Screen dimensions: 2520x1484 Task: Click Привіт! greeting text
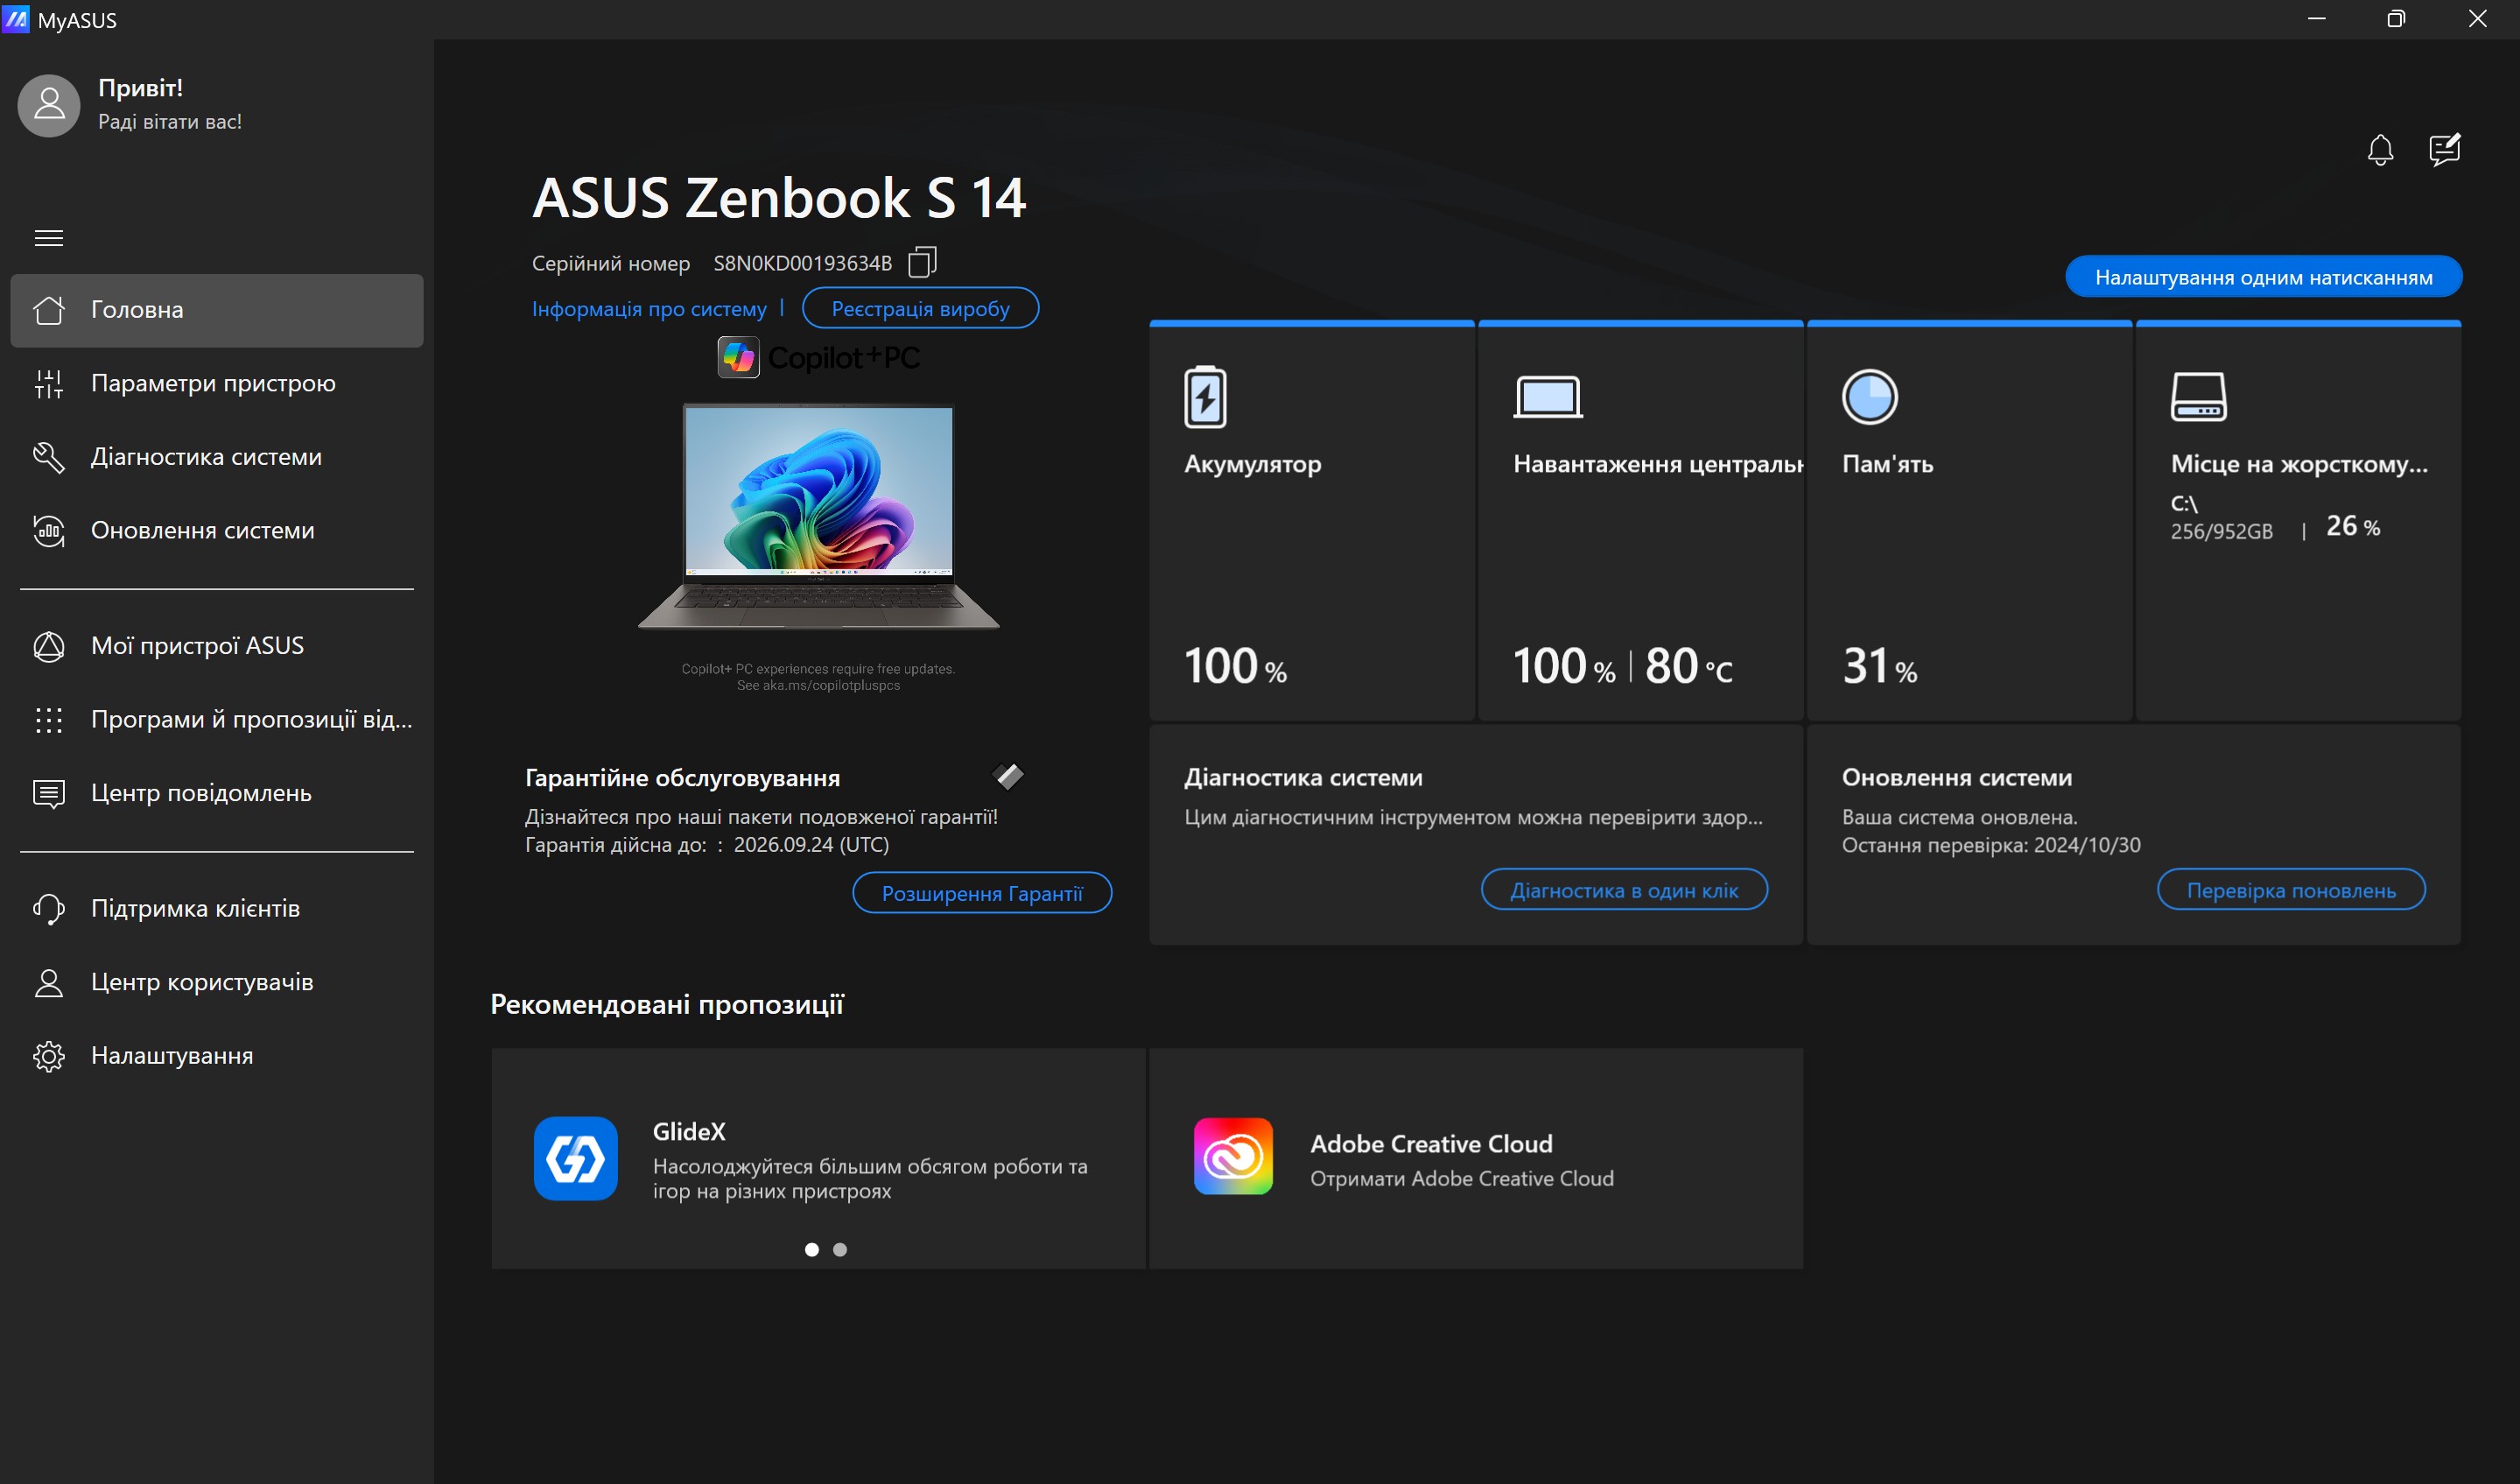pyautogui.click(x=140, y=88)
